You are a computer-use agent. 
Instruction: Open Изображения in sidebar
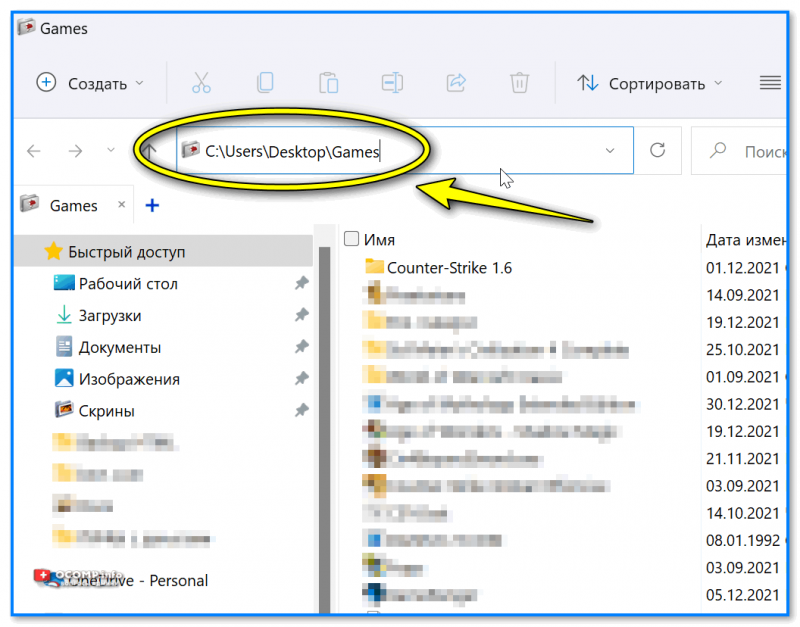pyautogui.click(x=129, y=380)
